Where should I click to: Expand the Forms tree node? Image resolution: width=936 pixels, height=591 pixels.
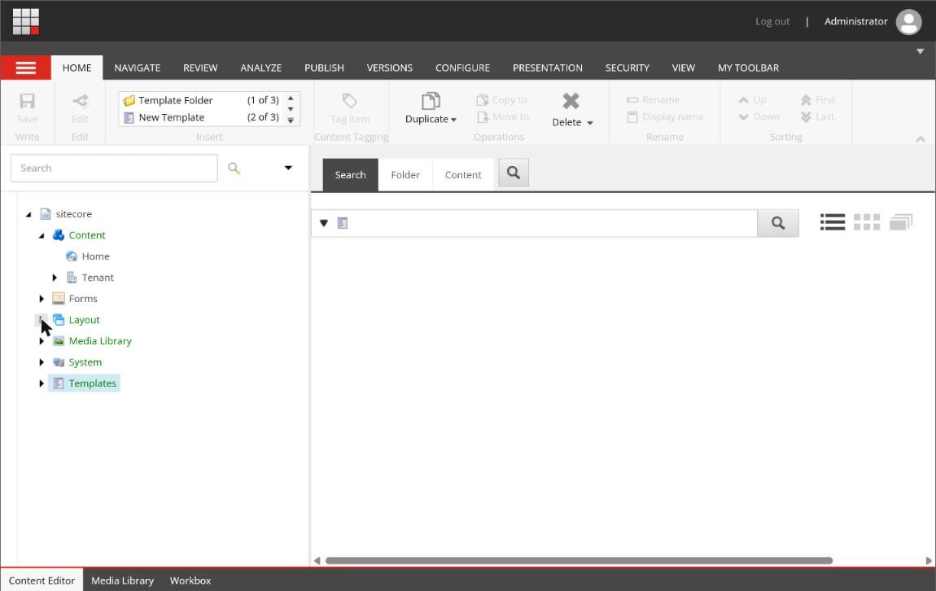(x=42, y=298)
